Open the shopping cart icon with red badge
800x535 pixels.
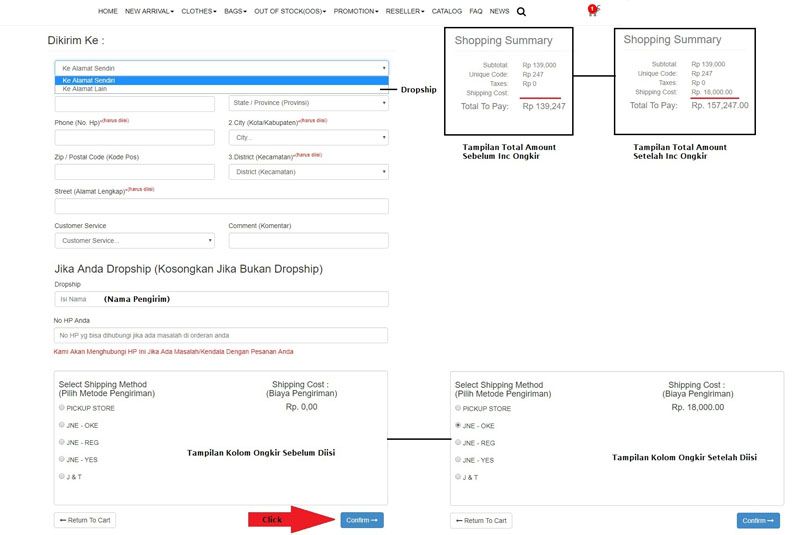click(x=592, y=12)
